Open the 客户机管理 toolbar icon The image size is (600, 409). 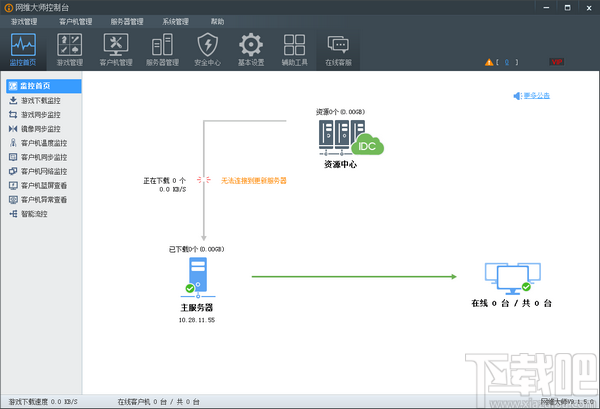point(116,50)
